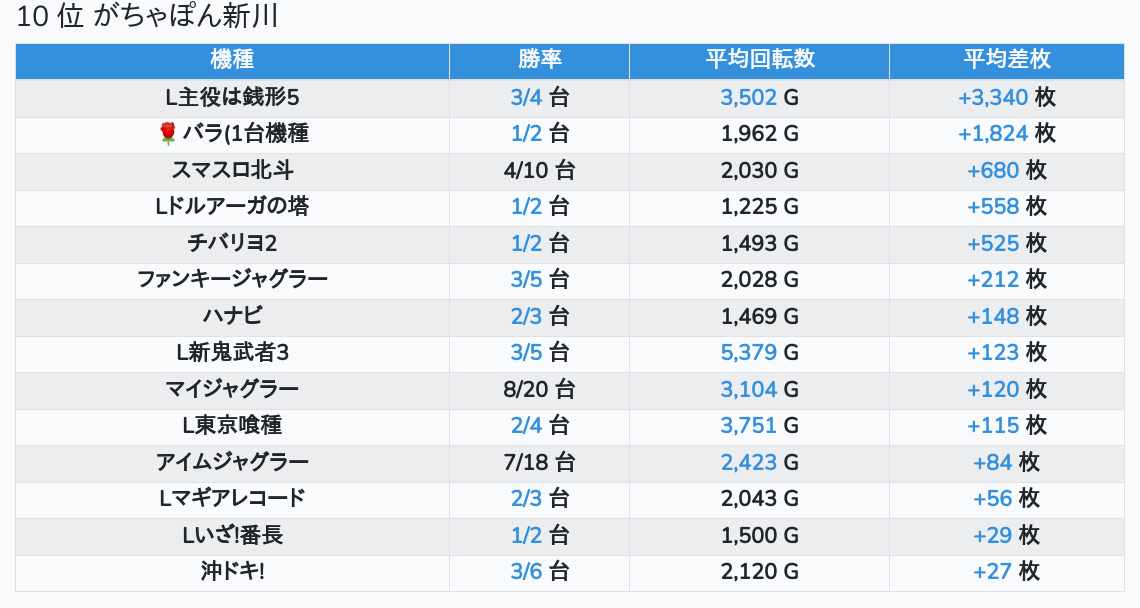Open the アイムジャグラー entry

coord(232,462)
